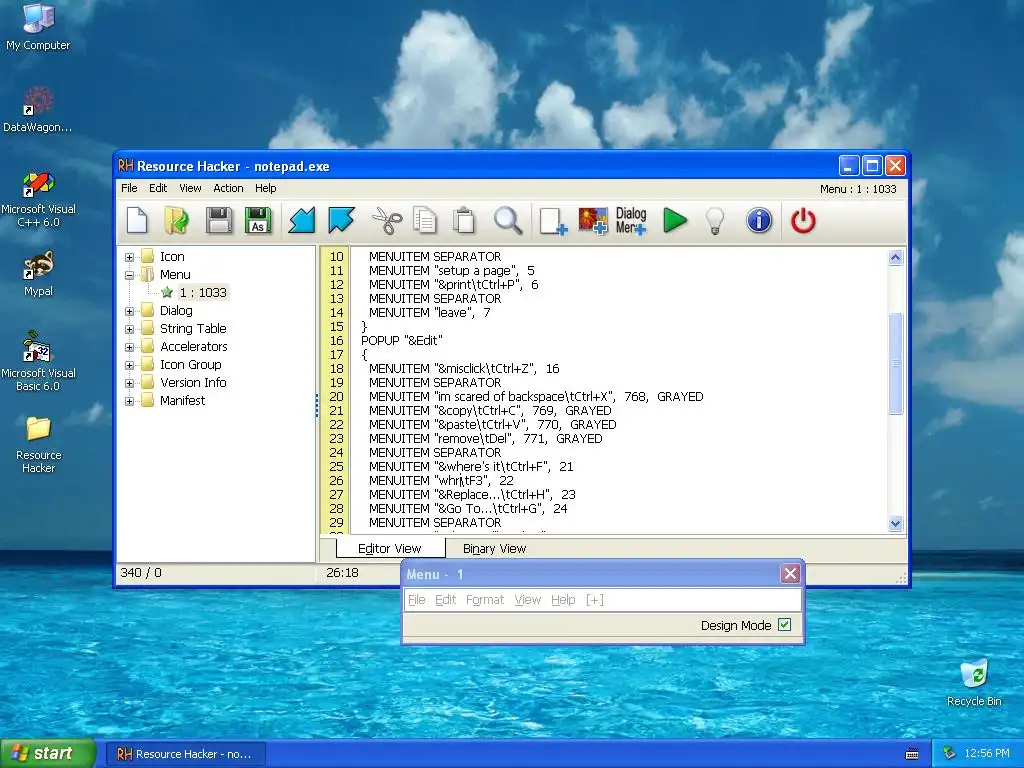Expand the Icon tree node
The width and height of the screenshot is (1024, 768).
[129, 257]
